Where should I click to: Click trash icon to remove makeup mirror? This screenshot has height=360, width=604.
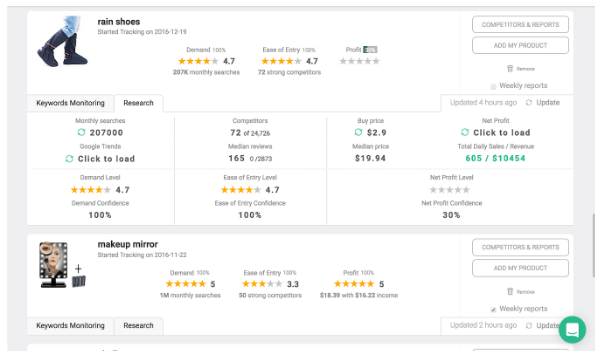510,291
